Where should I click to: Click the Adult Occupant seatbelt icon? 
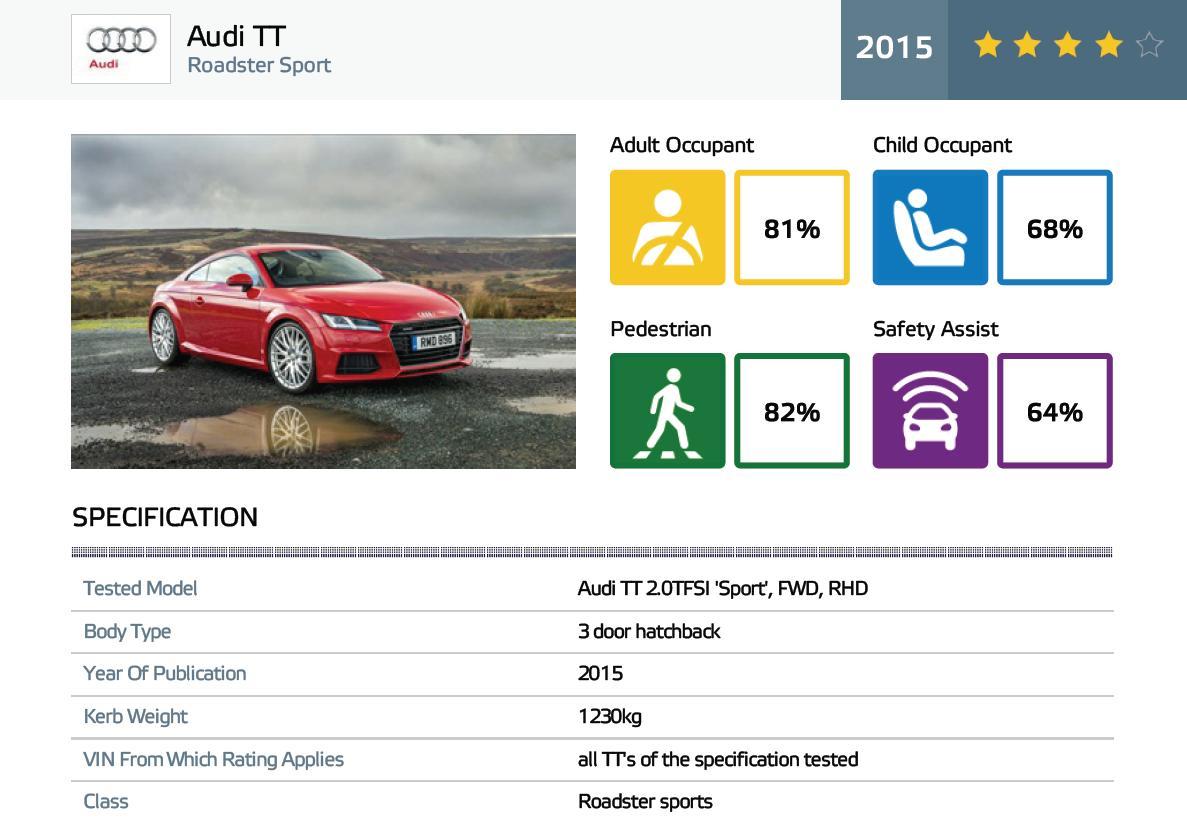(x=668, y=228)
